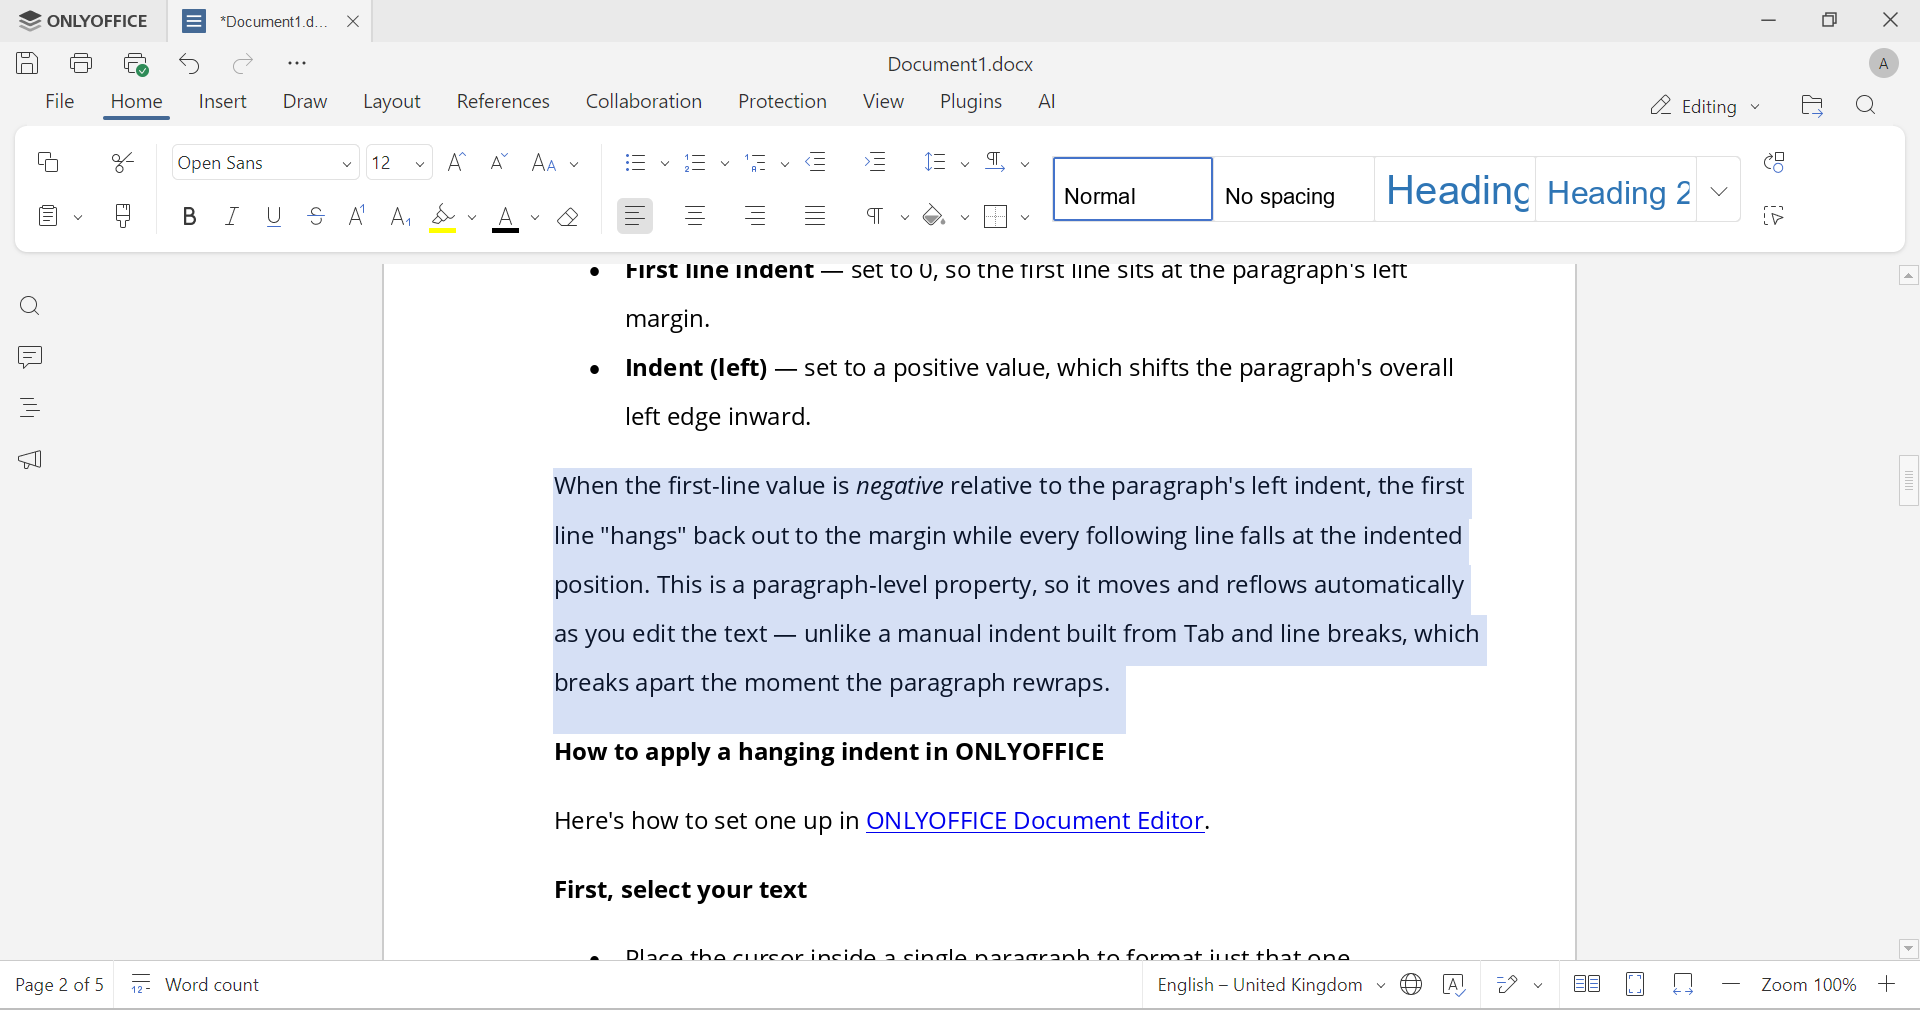This screenshot has height=1010, width=1920.
Task: Zoom out the document
Action: pyautogui.click(x=1732, y=985)
